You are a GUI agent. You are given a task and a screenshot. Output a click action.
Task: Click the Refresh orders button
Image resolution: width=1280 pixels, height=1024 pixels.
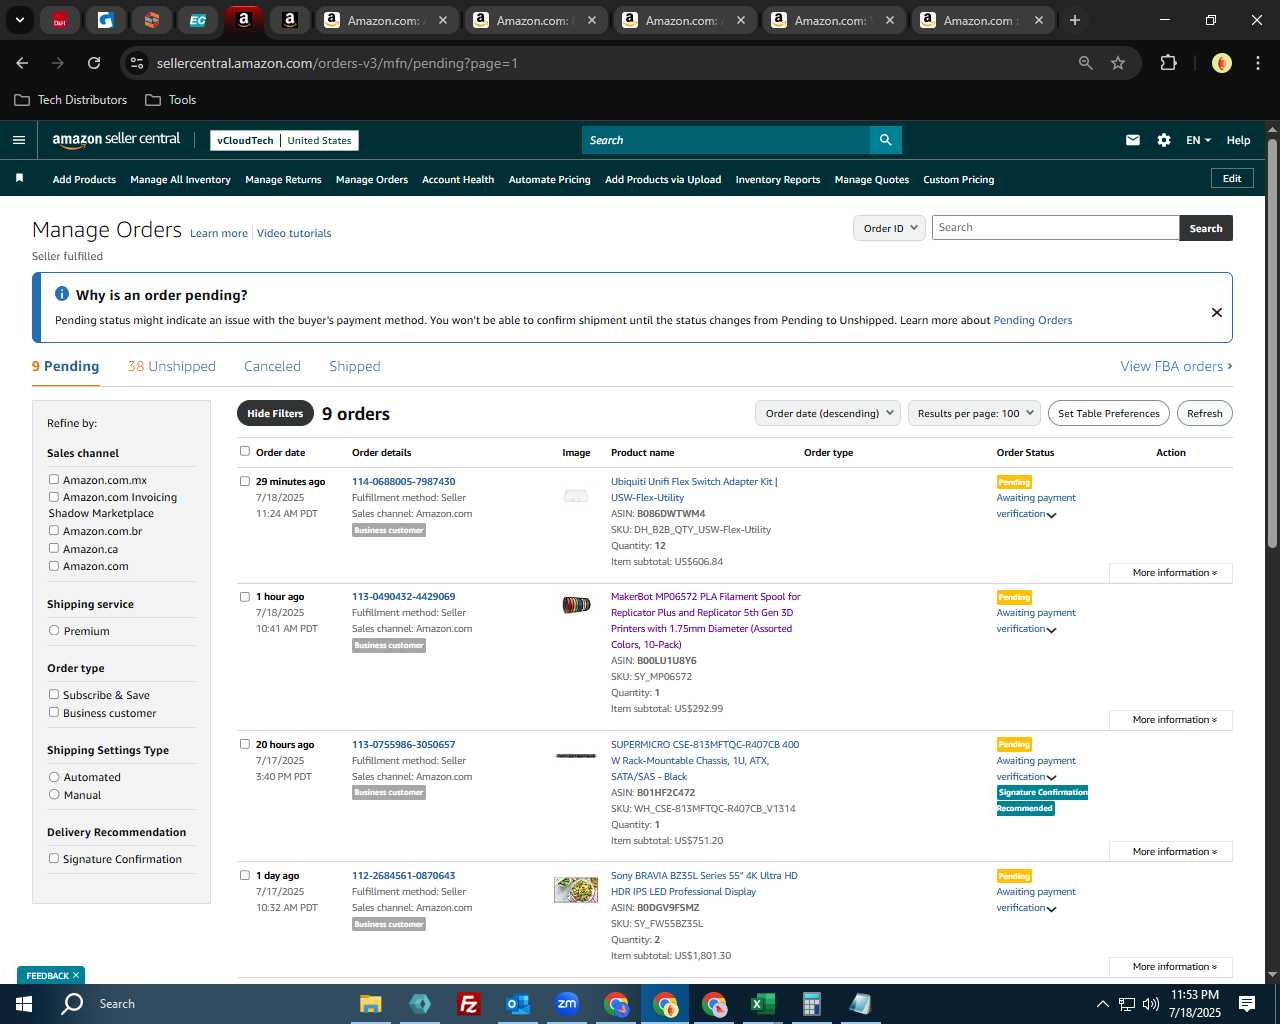pos(1204,413)
